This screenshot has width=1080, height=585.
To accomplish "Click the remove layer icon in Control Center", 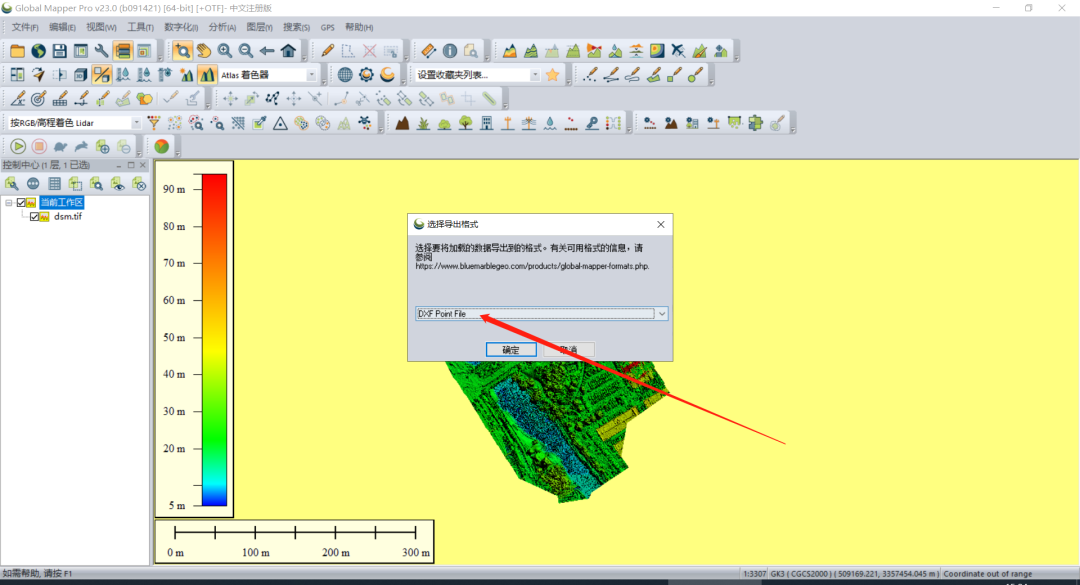I will click(139, 184).
